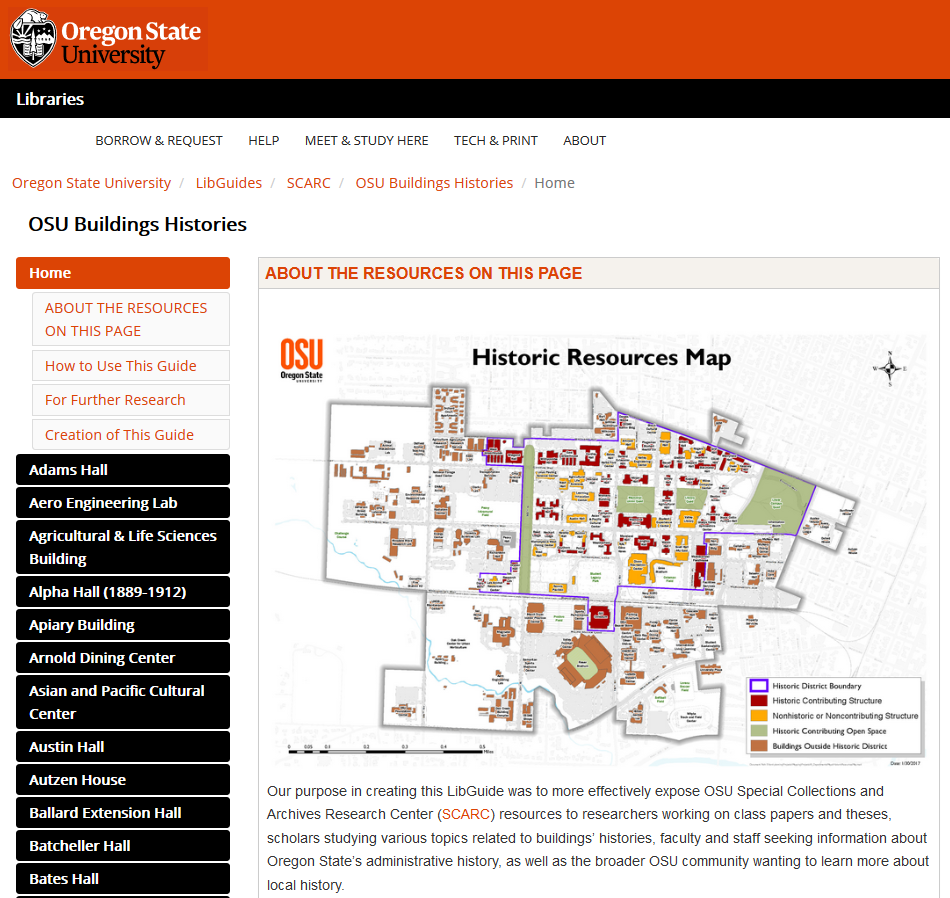Click Libraries in the black header bar
Image resolution: width=950 pixels, height=898 pixels.
click(50, 98)
